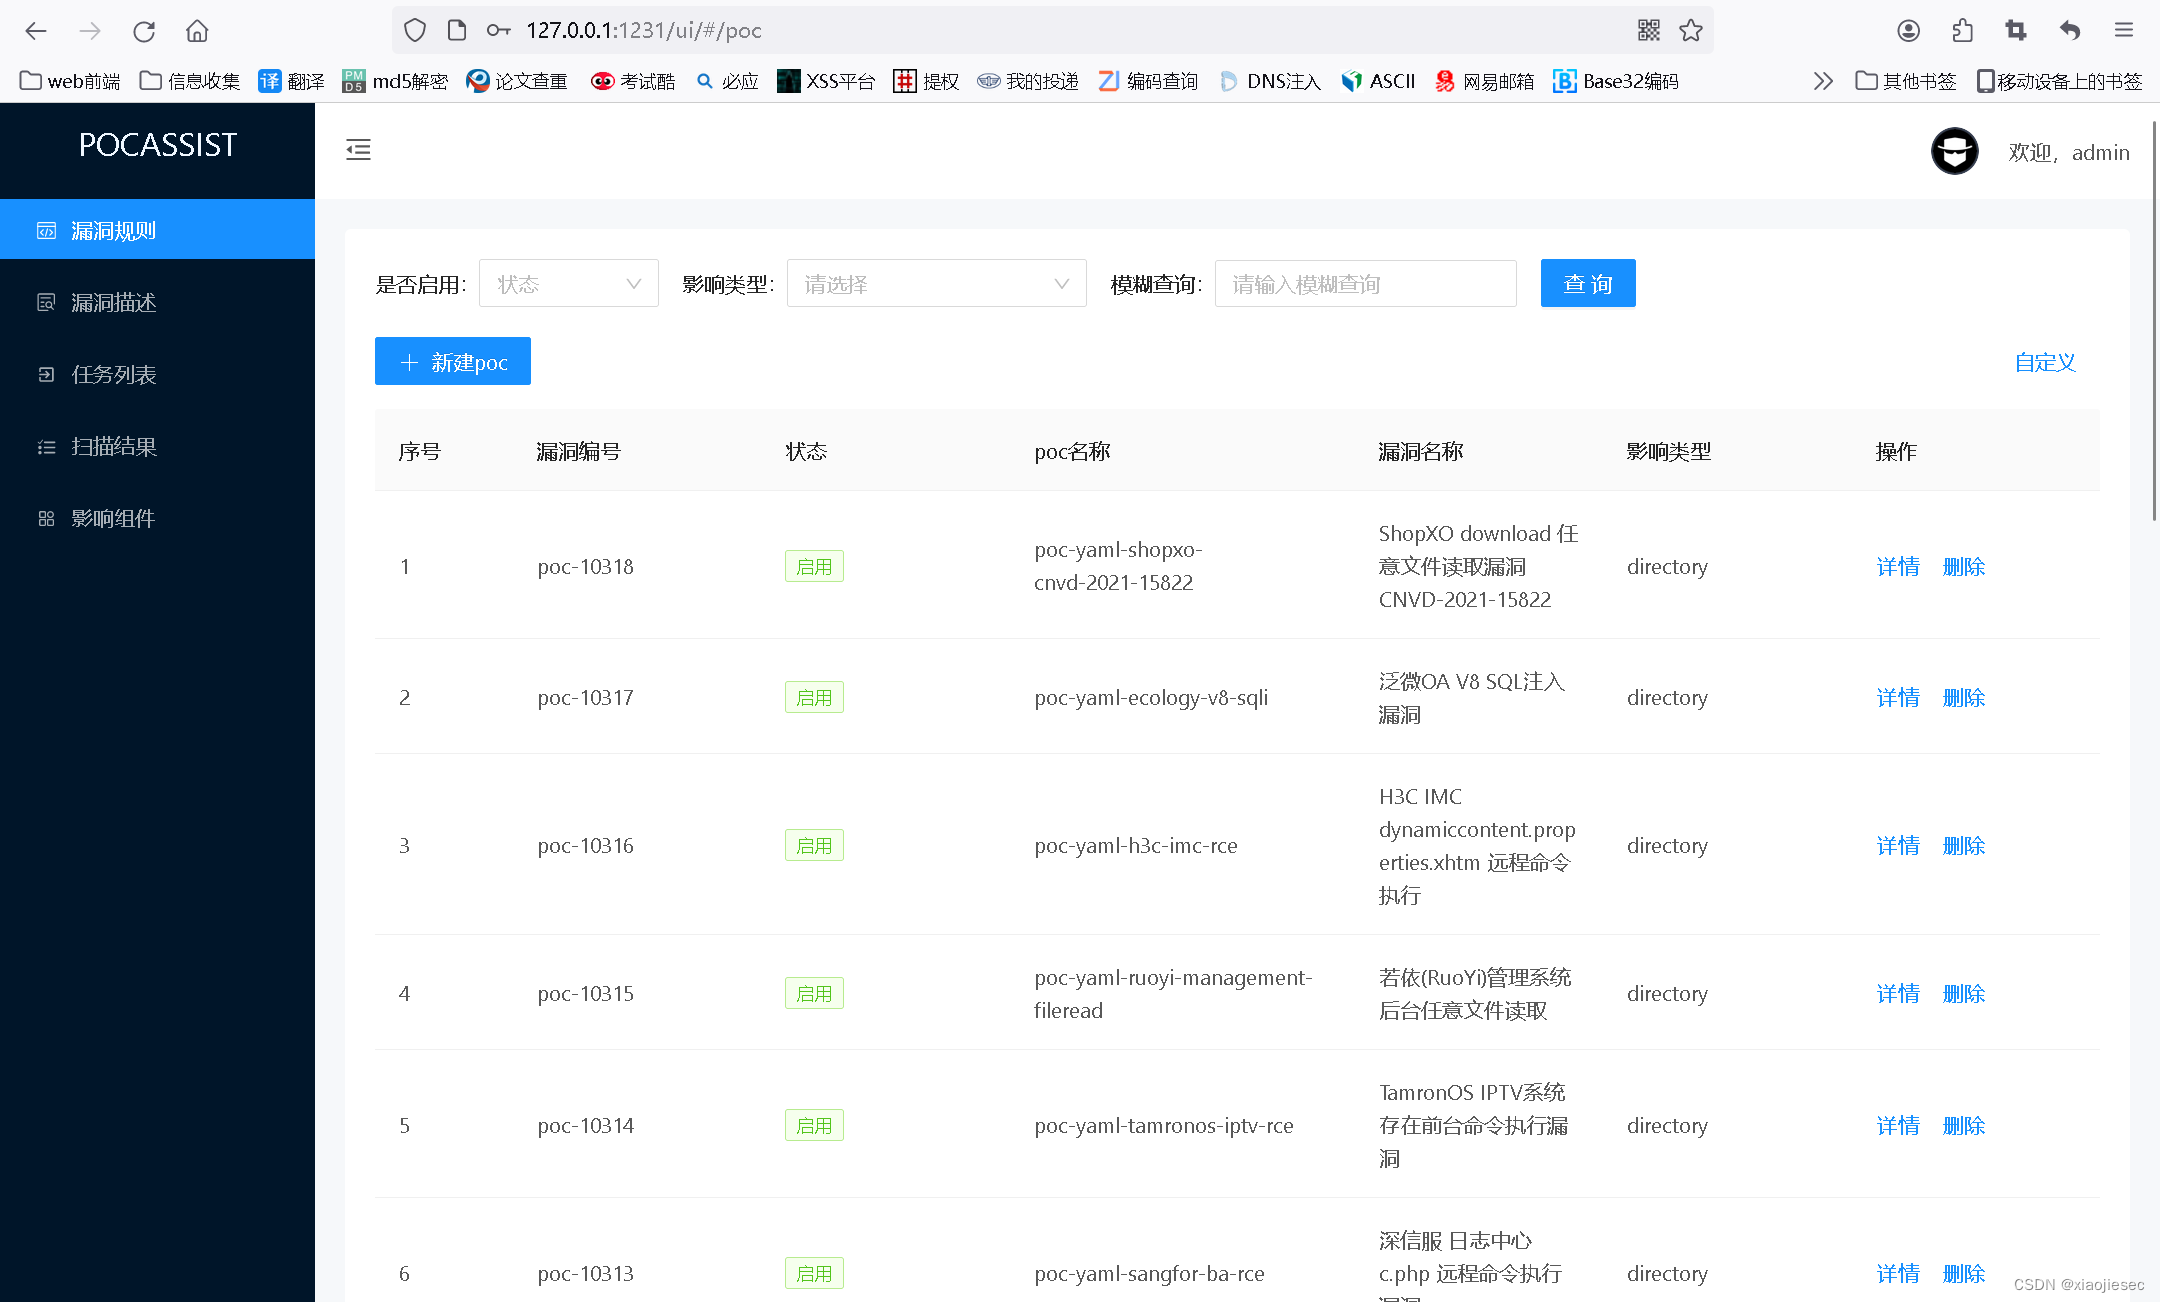This screenshot has width=2160, height=1302.
Task: Open the browser home page icon
Action: click(197, 31)
